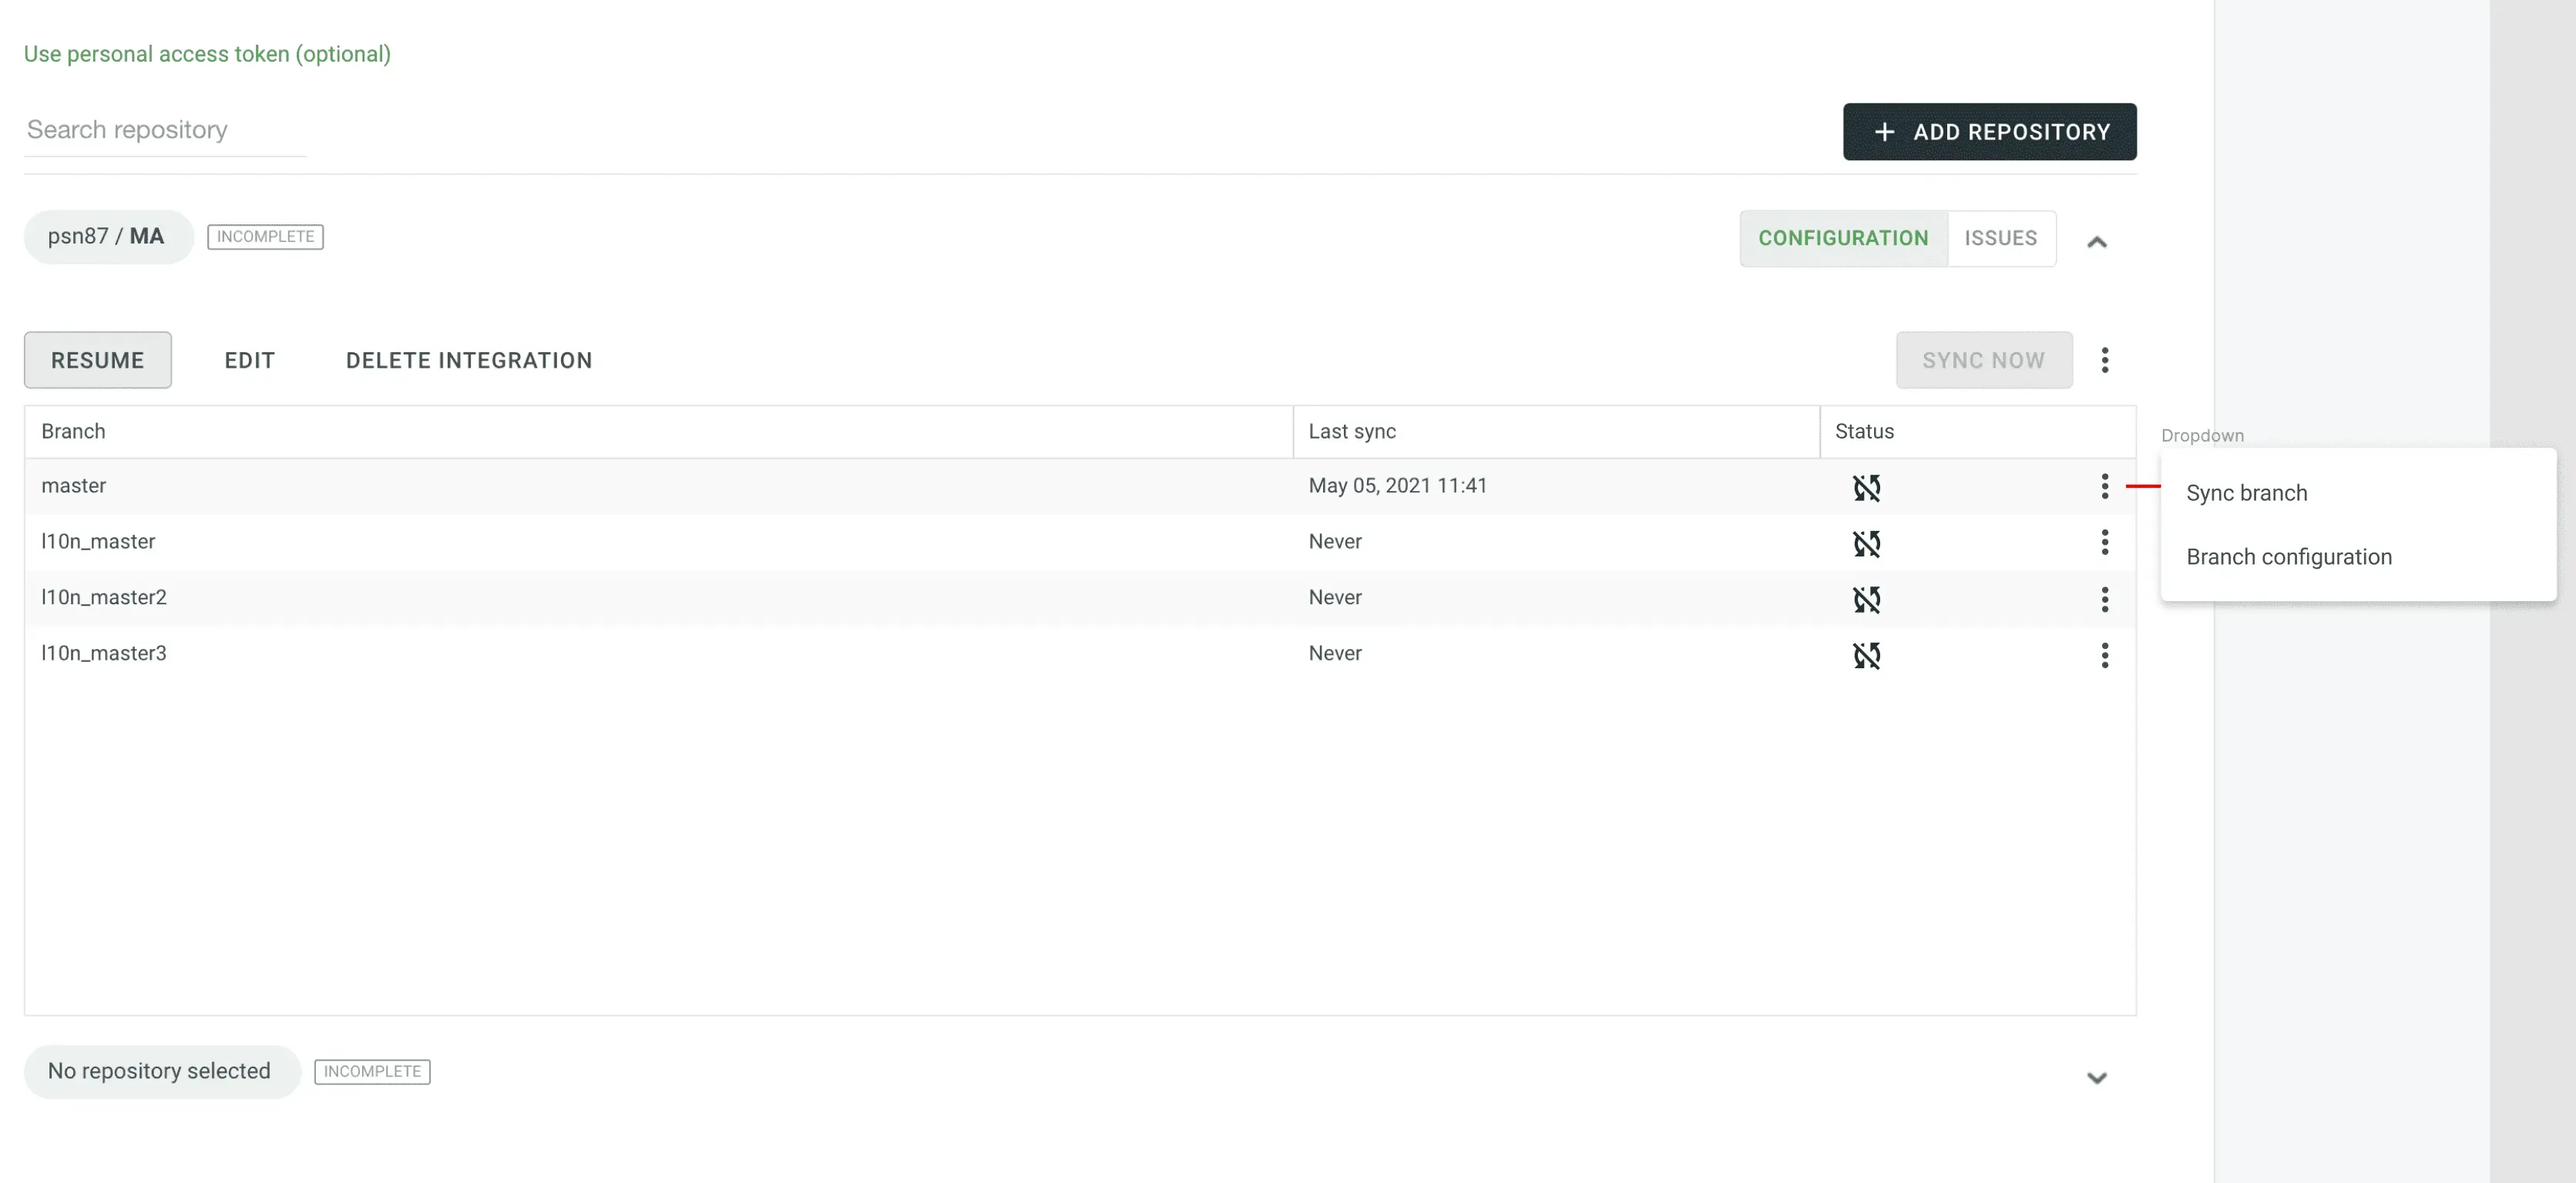The image size is (2576, 1183).
Task: Choose Branch configuration from dropdown
Action: pyautogui.click(x=2288, y=557)
